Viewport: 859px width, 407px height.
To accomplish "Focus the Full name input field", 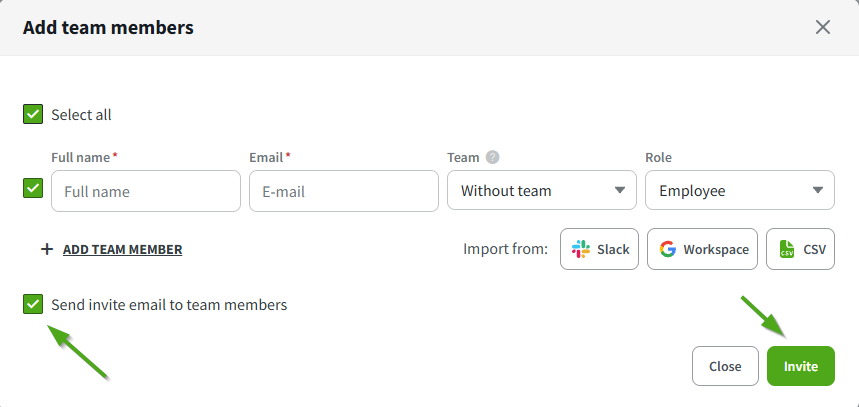I will [x=146, y=190].
